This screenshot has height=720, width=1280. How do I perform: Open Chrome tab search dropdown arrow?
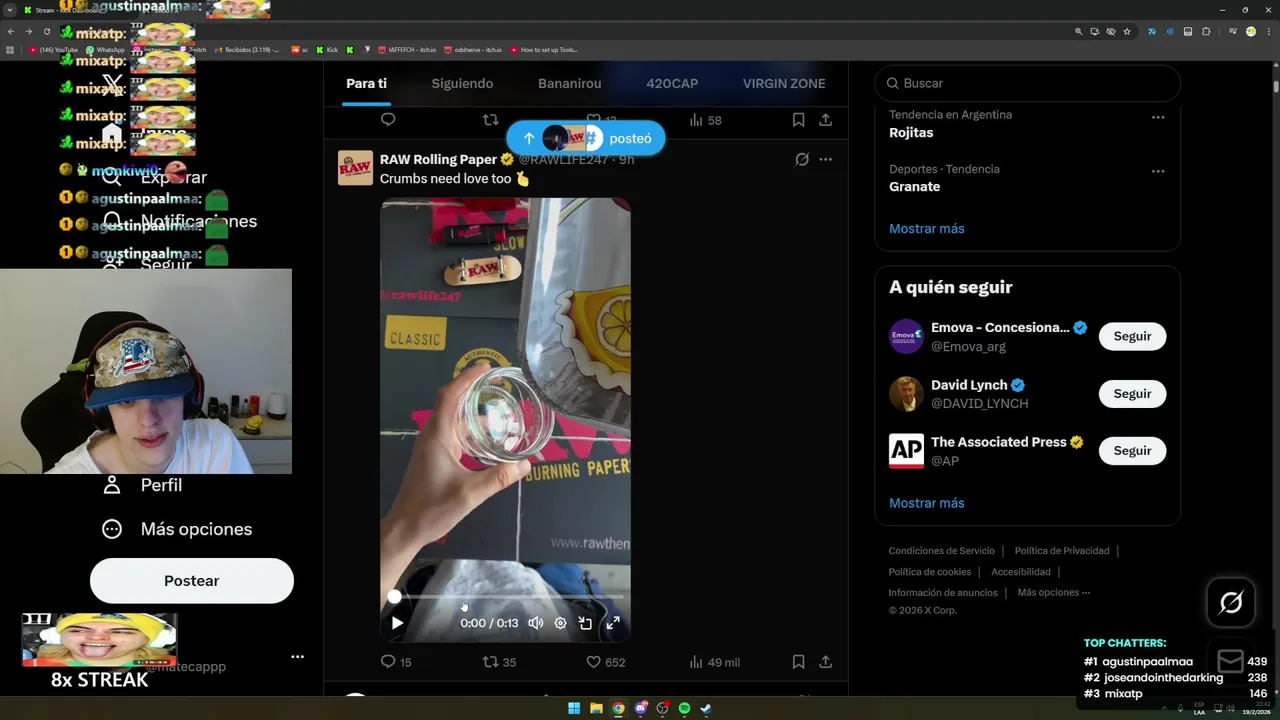click(x=11, y=10)
